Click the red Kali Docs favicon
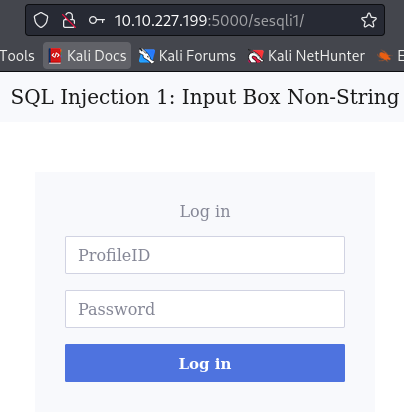 (x=55, y=56)
